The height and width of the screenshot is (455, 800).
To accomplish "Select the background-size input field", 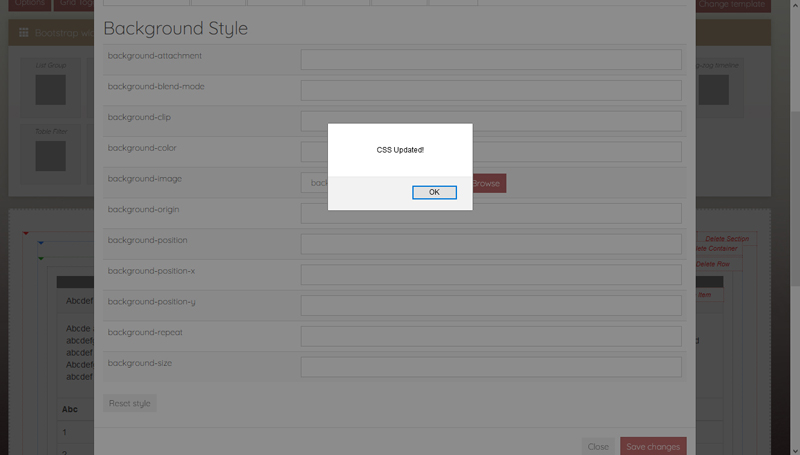I will 490,367.
